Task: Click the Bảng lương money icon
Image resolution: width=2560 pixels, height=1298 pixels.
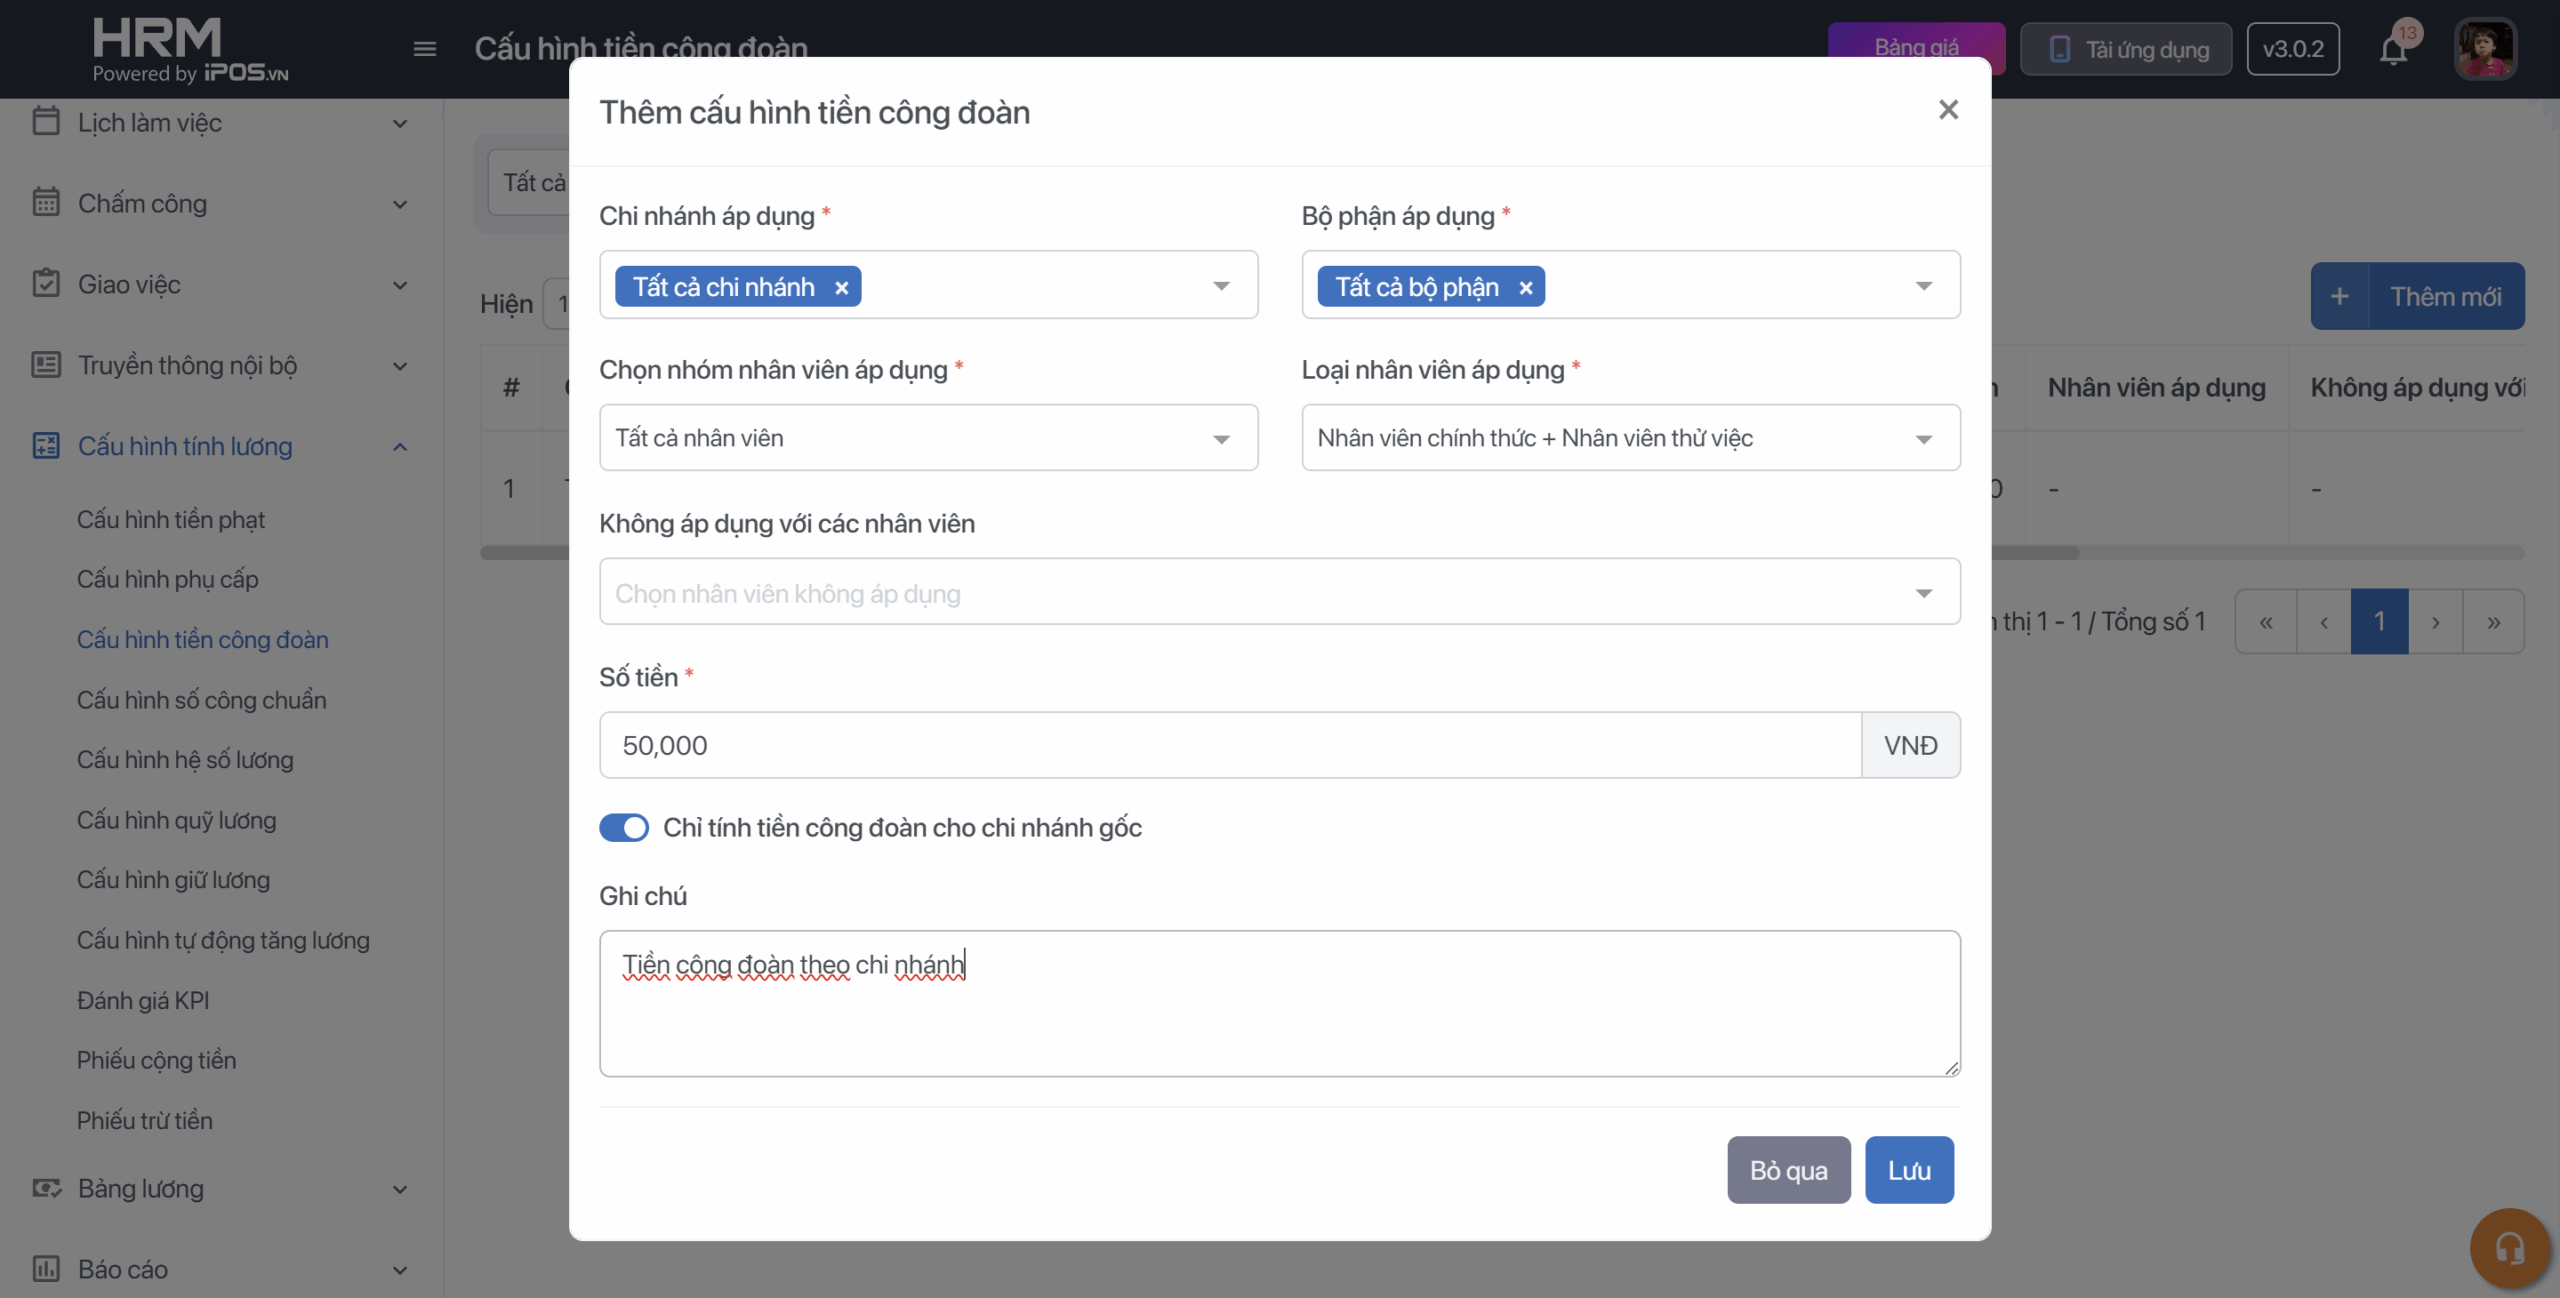Action: pos(46,1188)
